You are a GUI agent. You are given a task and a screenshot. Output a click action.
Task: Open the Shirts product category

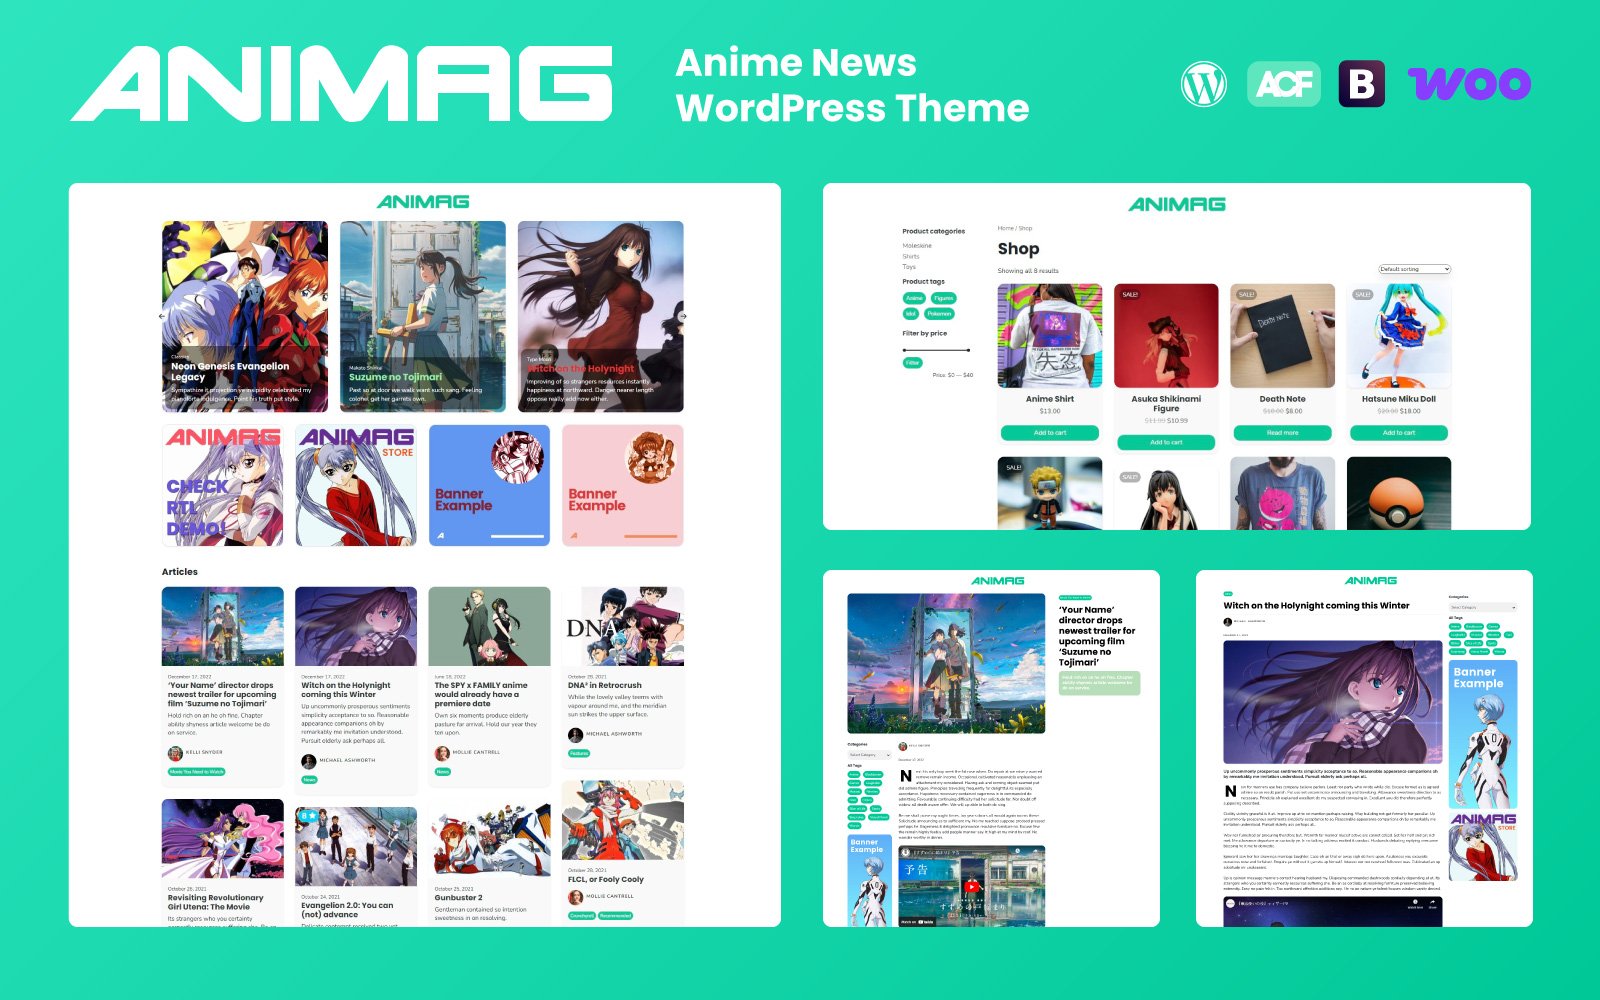[911, 256]
